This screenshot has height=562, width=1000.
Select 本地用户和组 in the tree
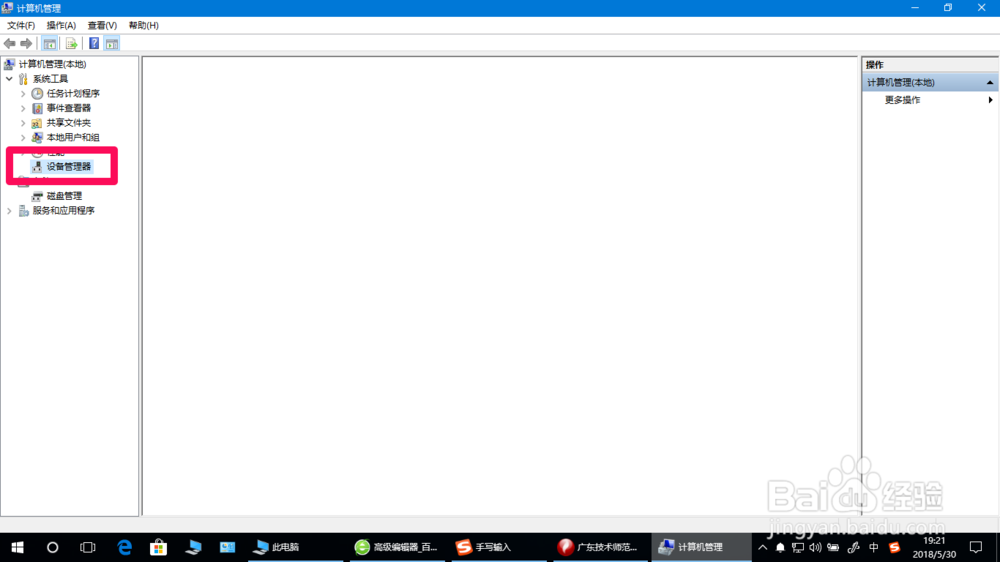coord(73,137)
